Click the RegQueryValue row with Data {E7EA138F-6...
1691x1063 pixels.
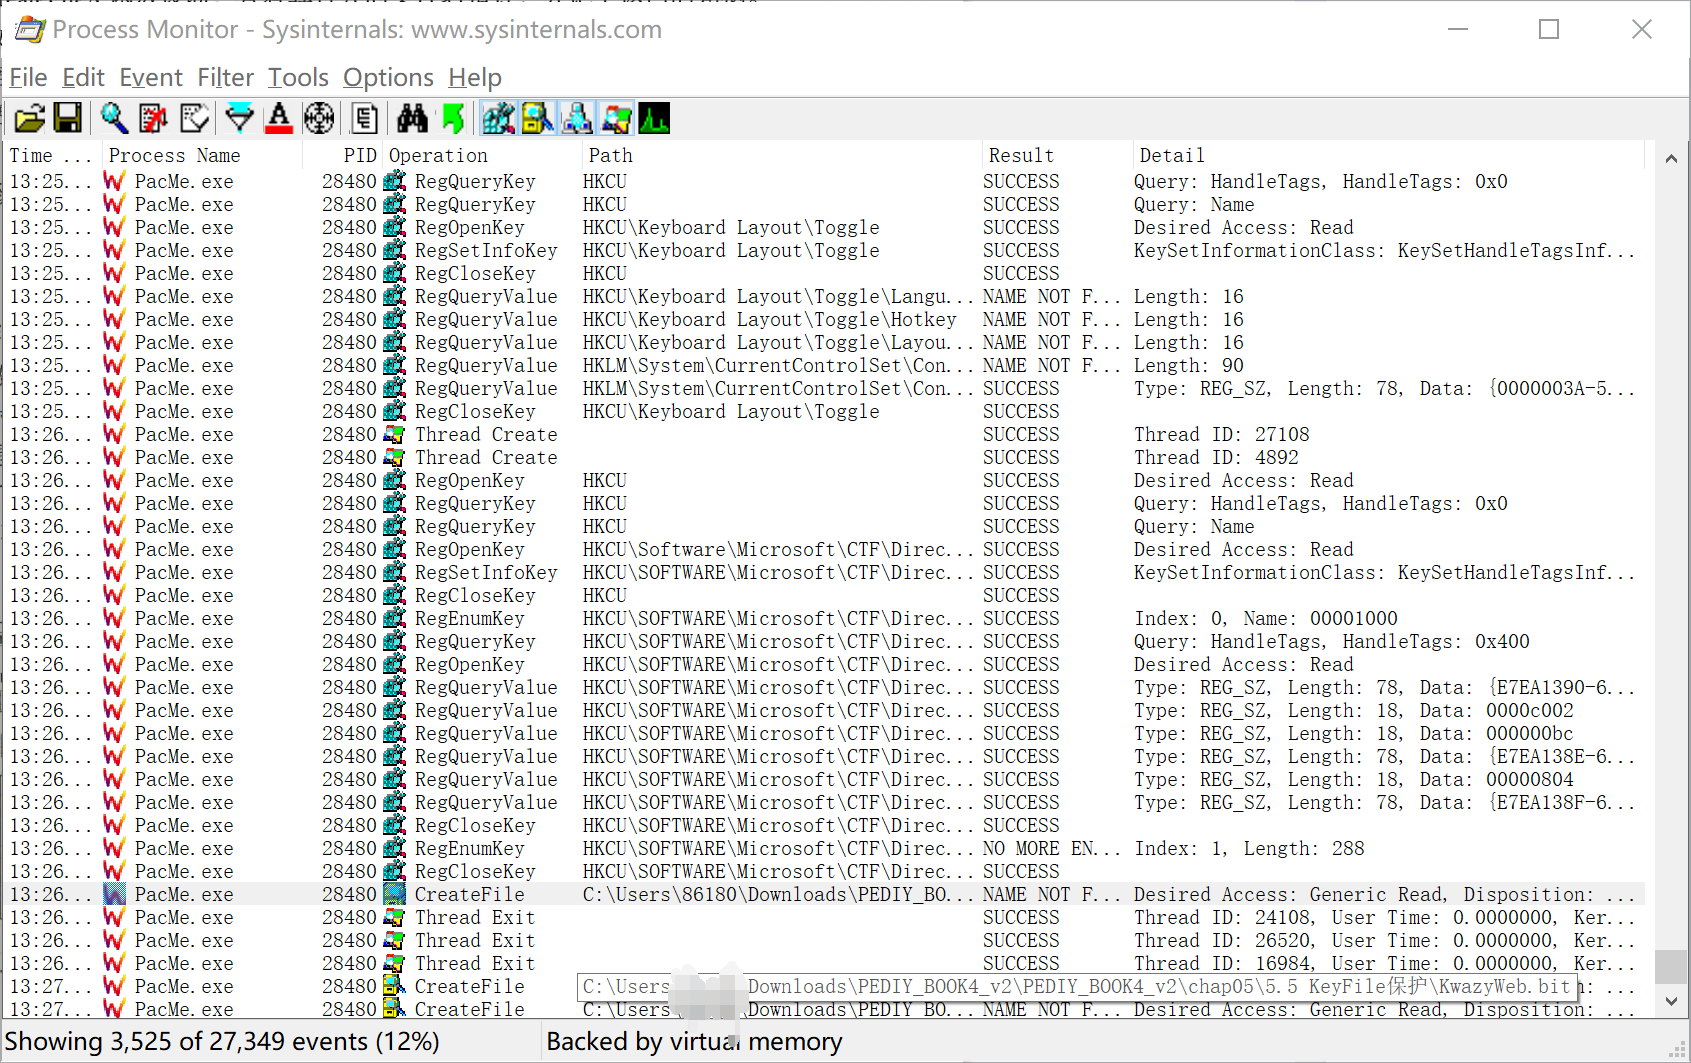[824, 802]
